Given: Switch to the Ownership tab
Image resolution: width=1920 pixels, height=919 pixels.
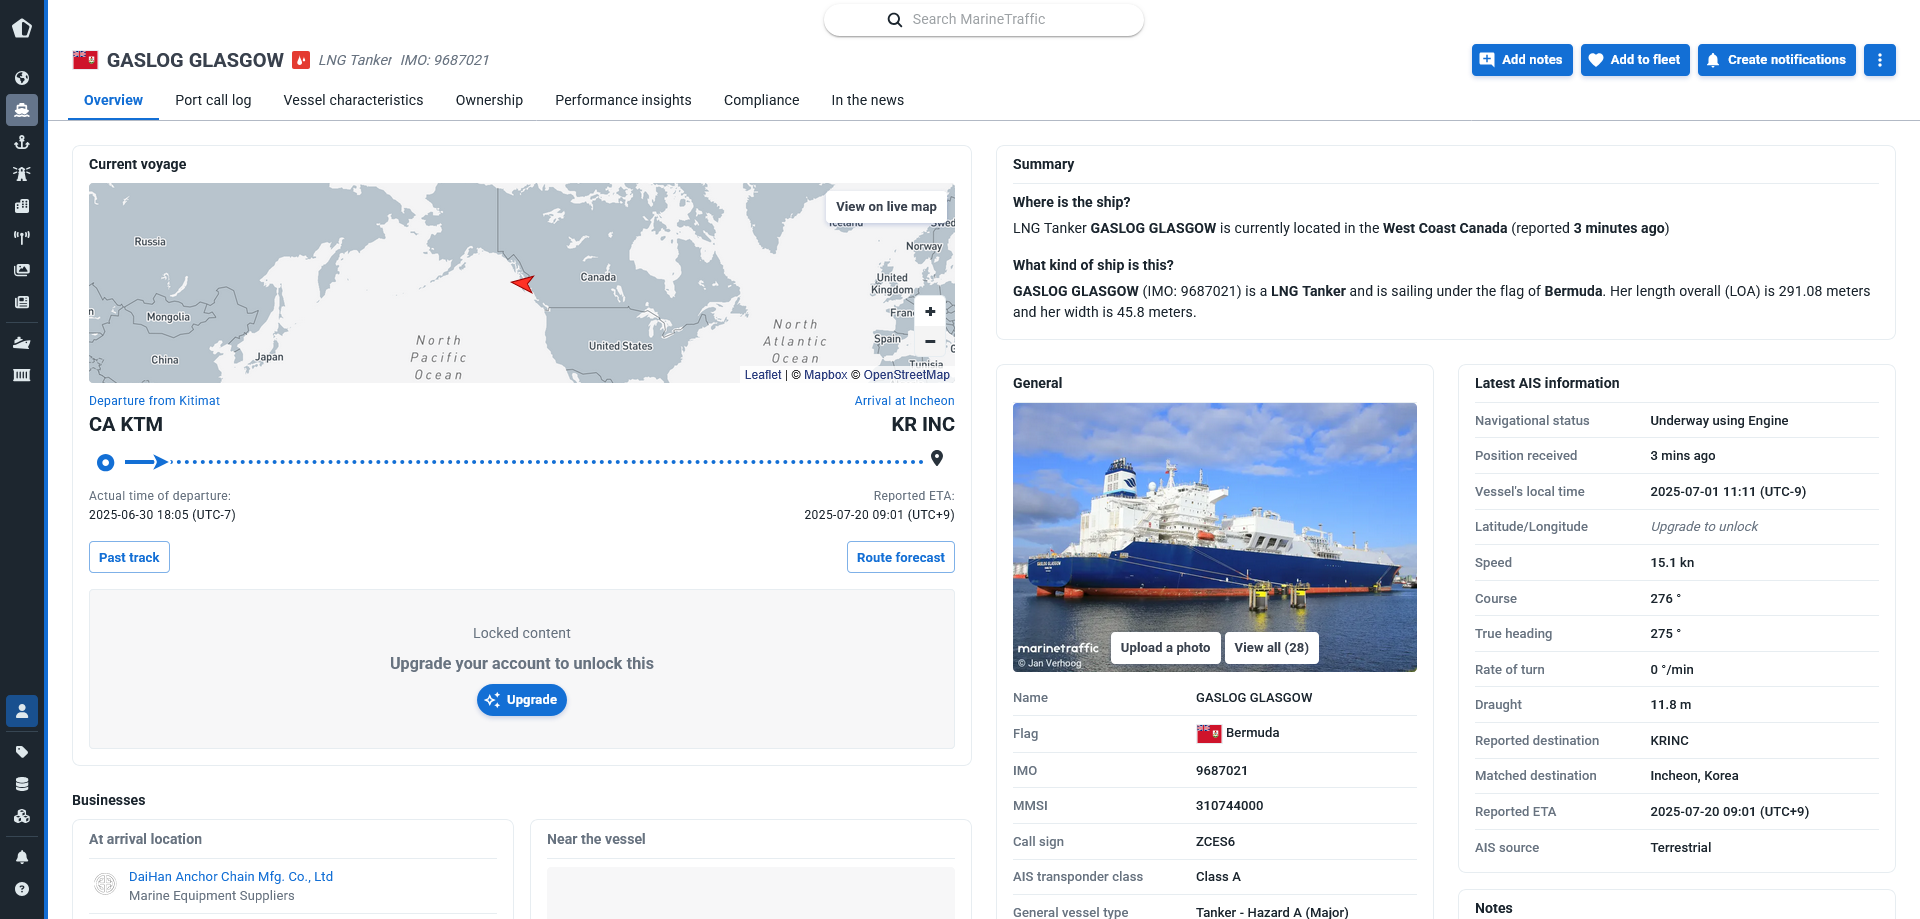Looking at the screenshot, I should (489, 100).
